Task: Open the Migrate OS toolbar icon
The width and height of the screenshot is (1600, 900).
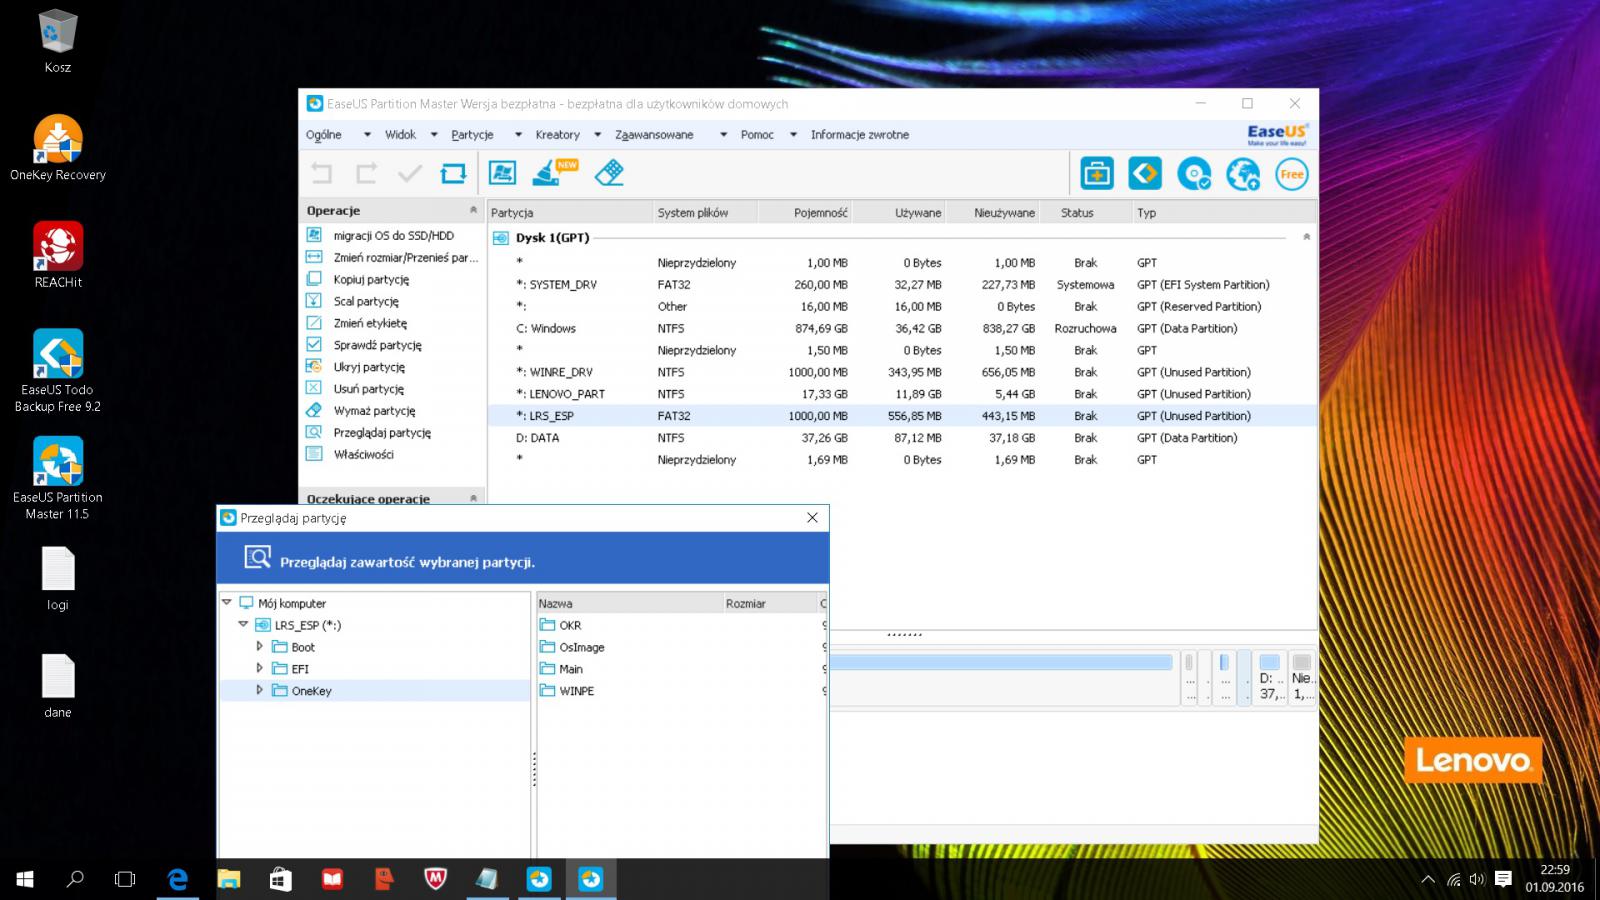Action: (x=502, y=173)
